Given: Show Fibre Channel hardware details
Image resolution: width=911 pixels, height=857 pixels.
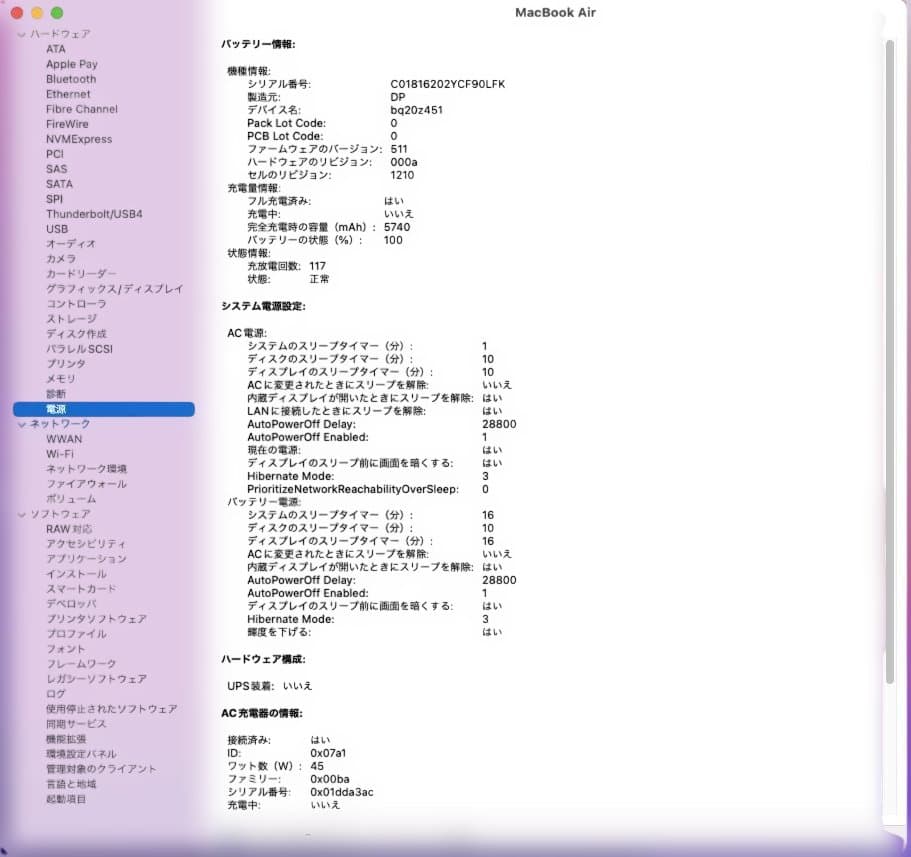Looking at the screenshot, I should [81, 109].
